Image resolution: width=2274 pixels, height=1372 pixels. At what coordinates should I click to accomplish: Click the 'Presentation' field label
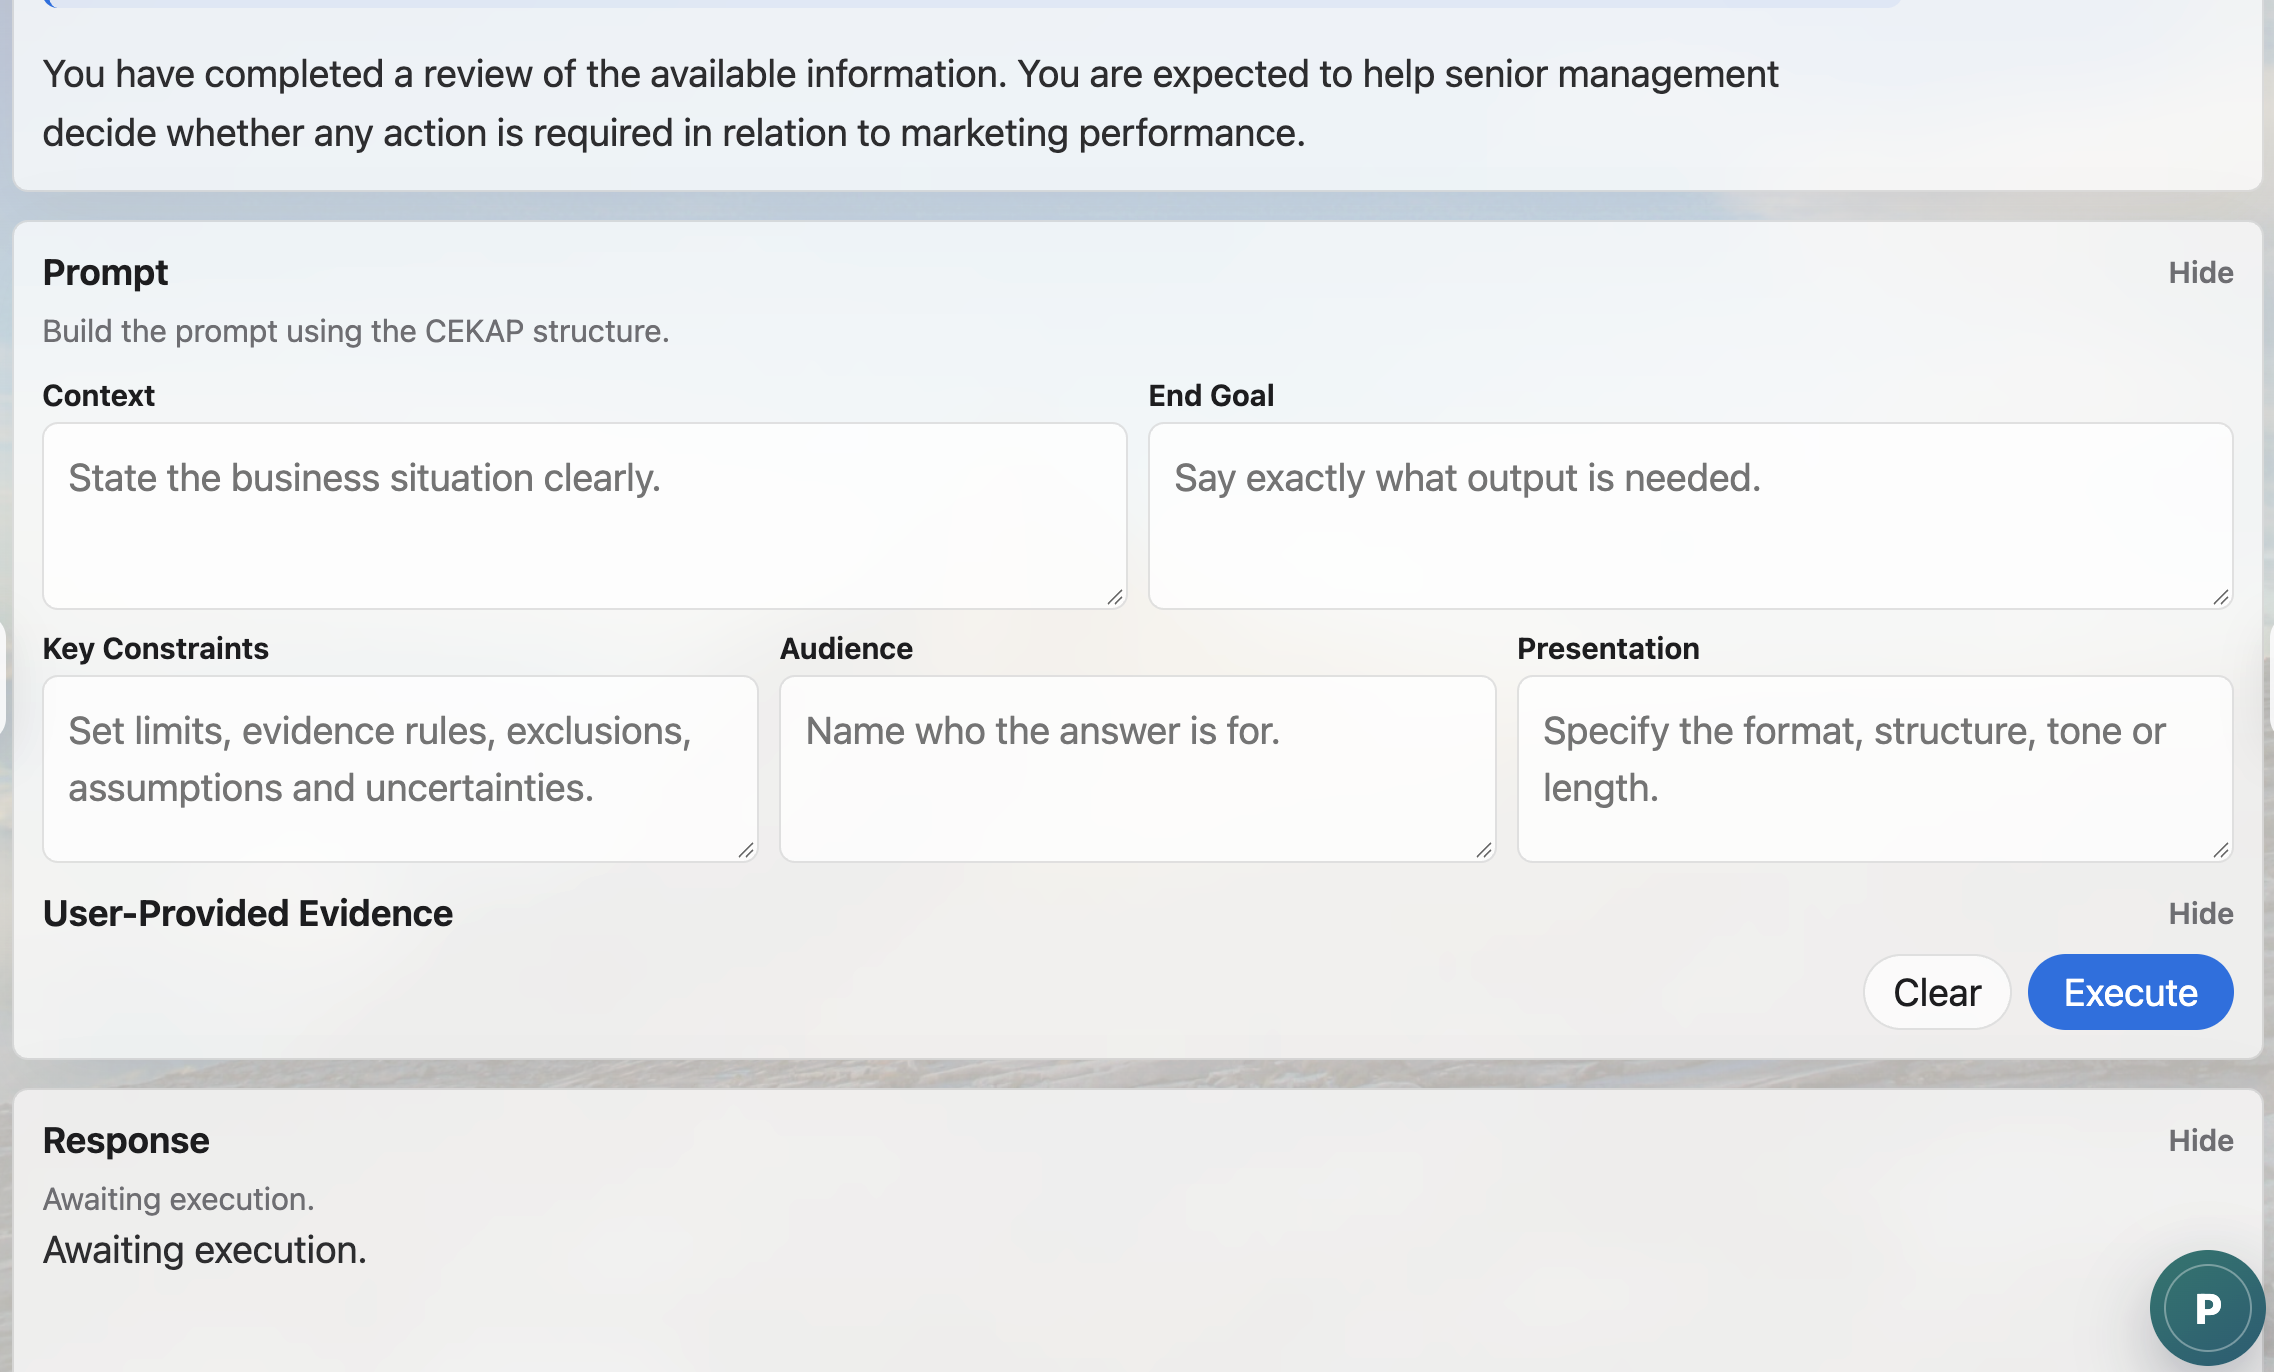[1608, 649]
